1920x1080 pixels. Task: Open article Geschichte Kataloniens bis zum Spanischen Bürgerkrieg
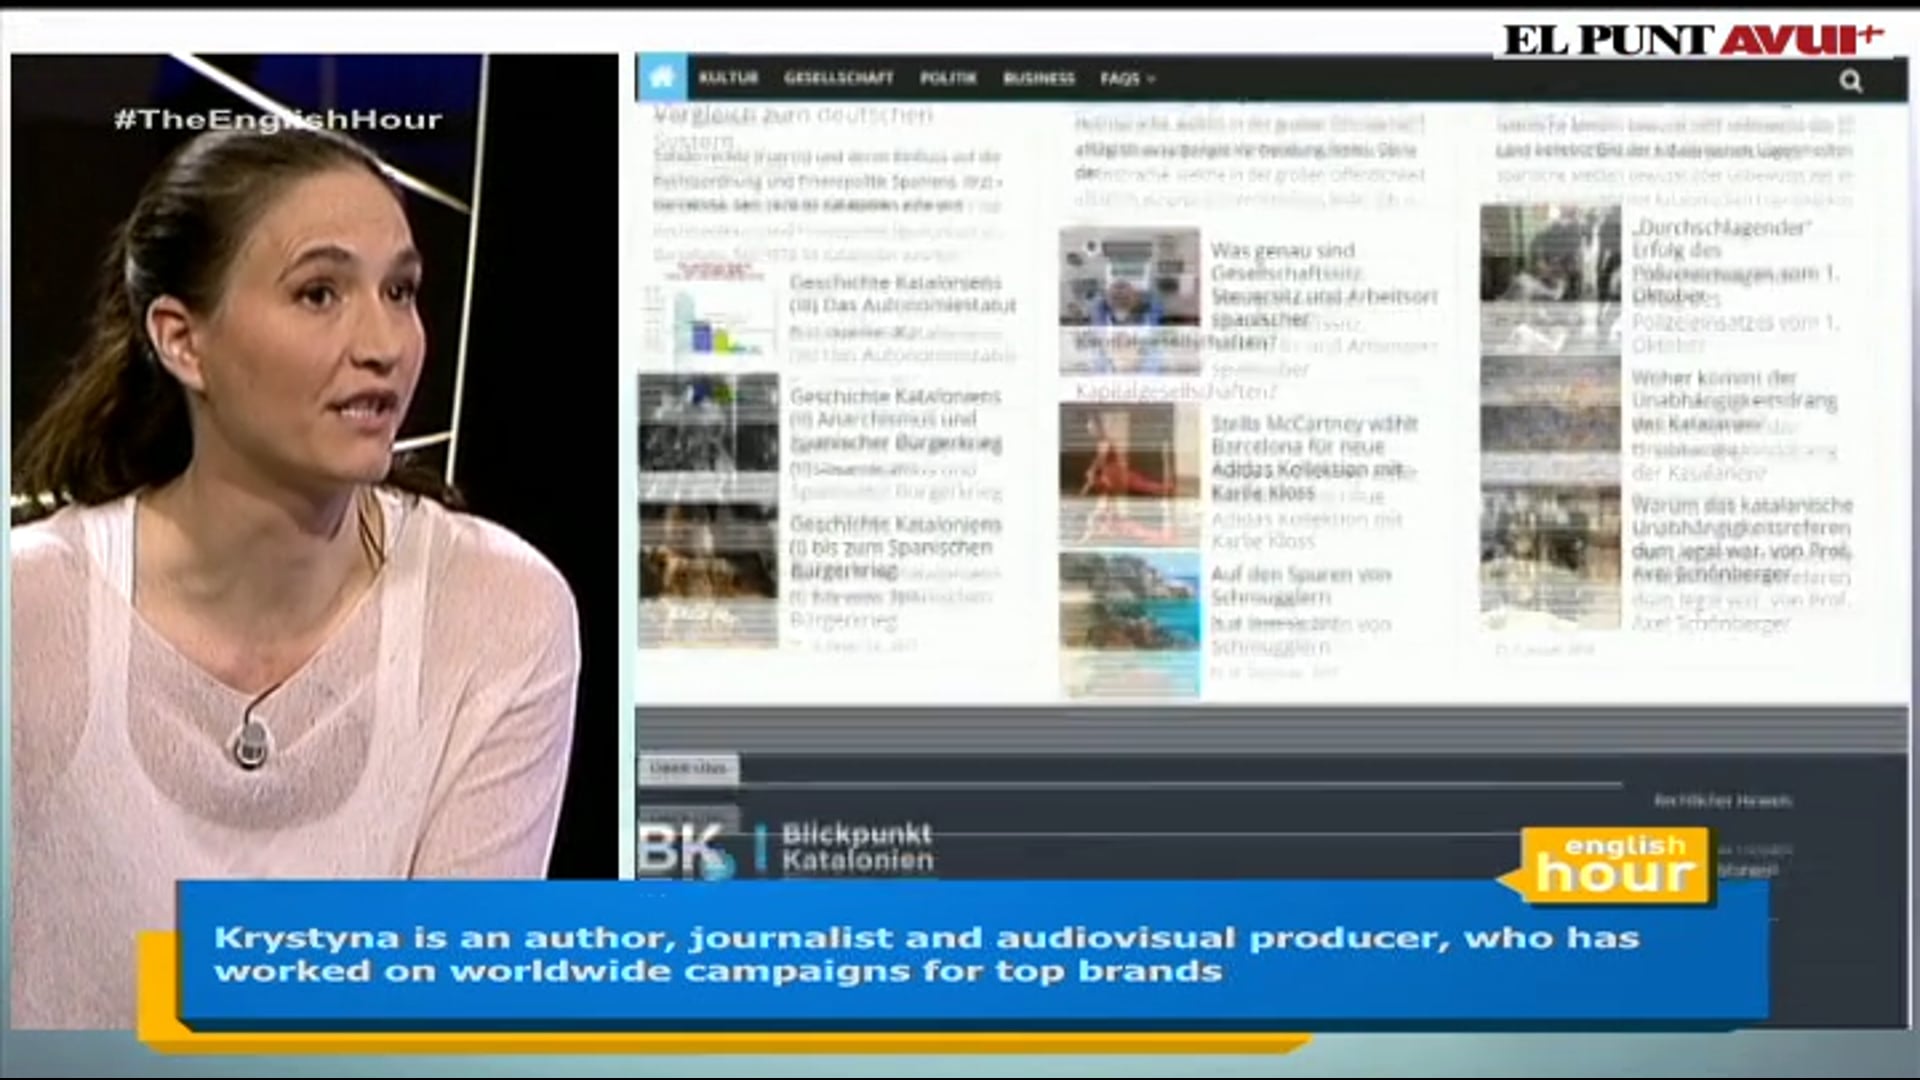896,547
